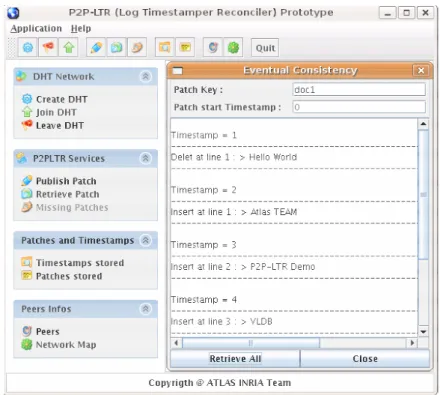Screen dimensions: 440x395
Task: Click the Timestamps stored toolbar icon
Action: pyautogui.click(x=165, y=48)
